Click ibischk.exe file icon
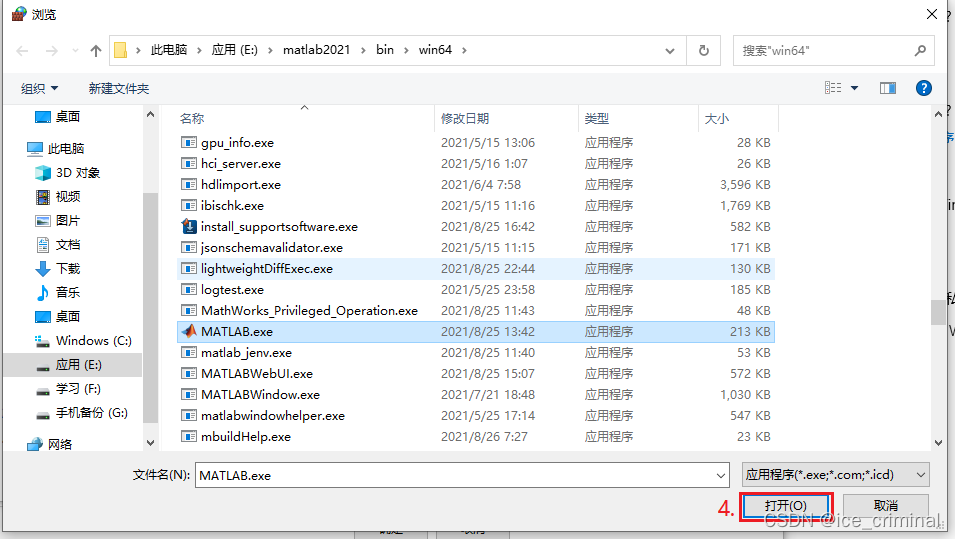Screen dimensions: 955x539 189,205
